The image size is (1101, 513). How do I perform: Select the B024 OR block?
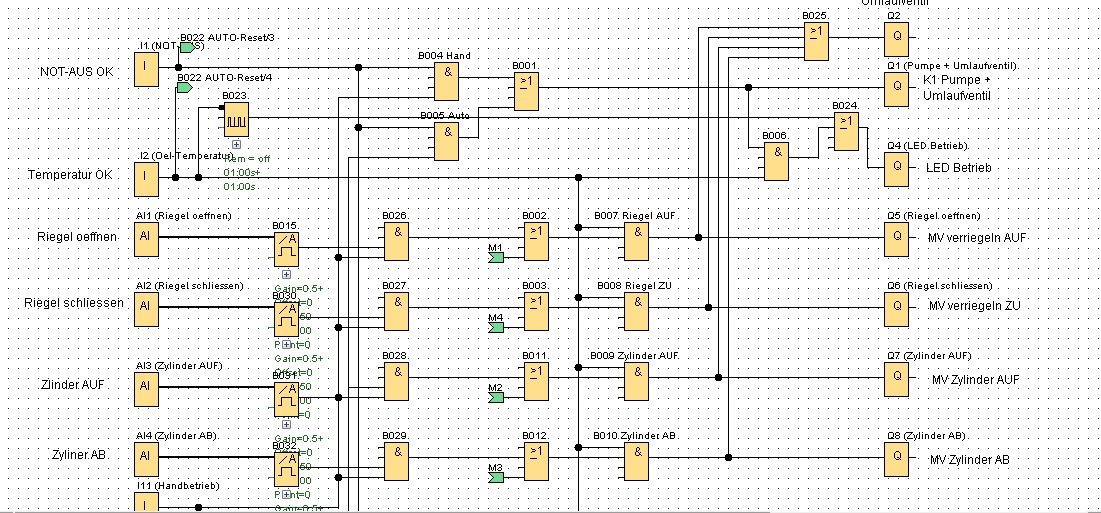[845, 131]
